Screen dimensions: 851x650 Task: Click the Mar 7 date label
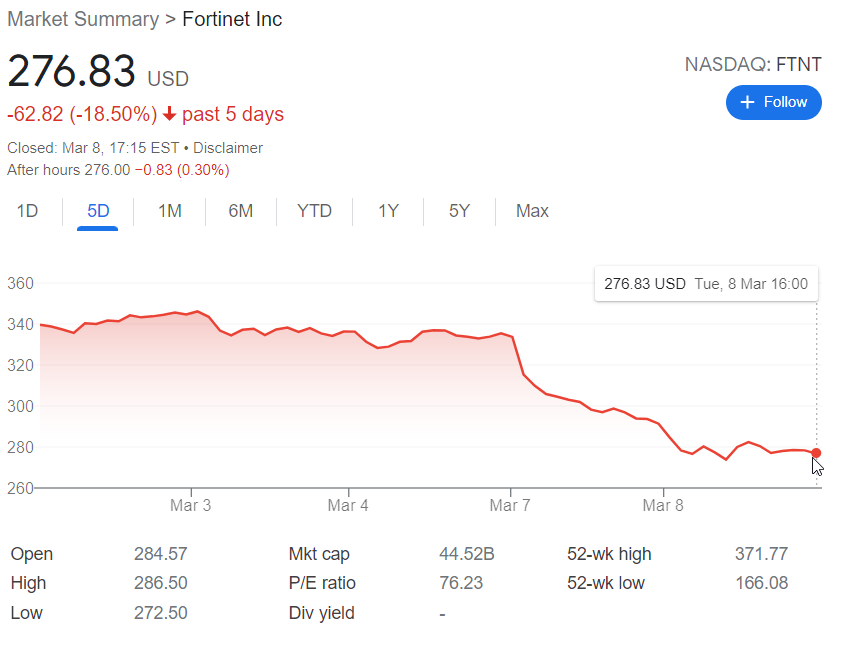[x=509, y=506]
